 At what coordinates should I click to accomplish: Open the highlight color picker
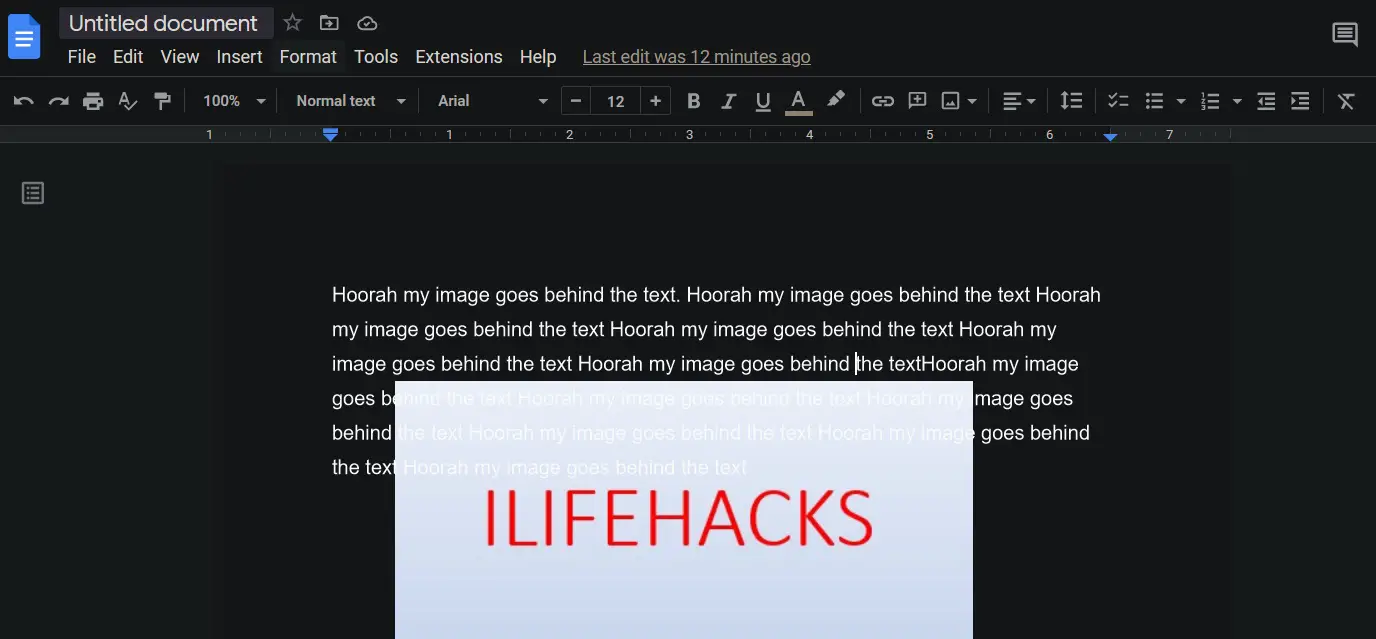pyautogui.click(x=835, y=100)
